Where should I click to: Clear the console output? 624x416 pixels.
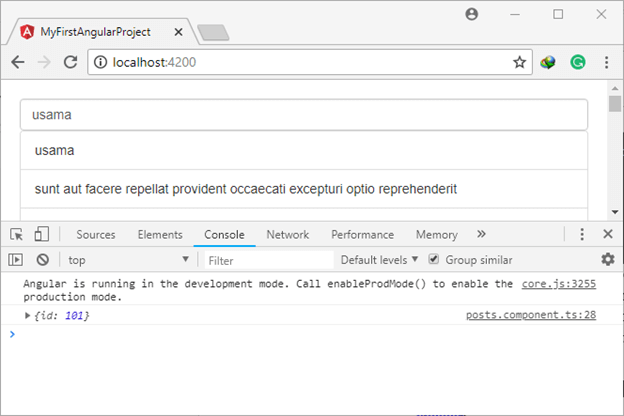point(43,260)
